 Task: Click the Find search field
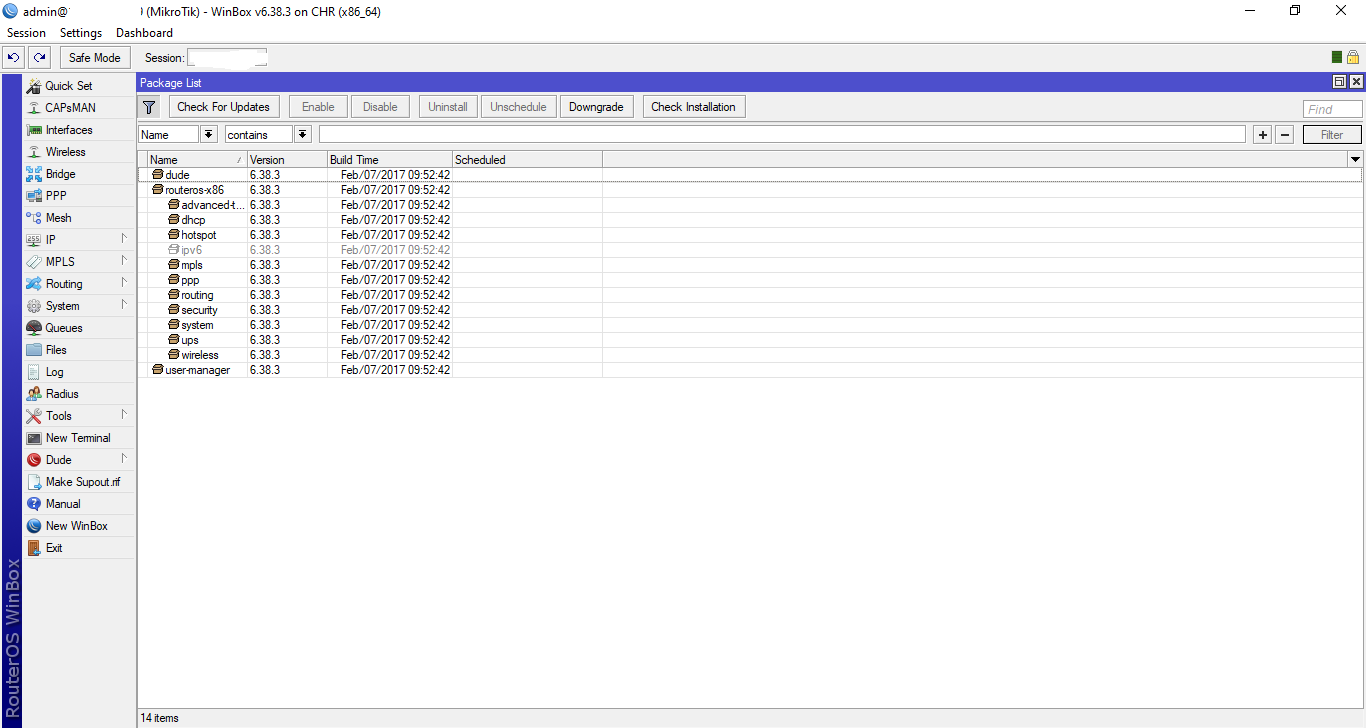[x=1332, y=109]
